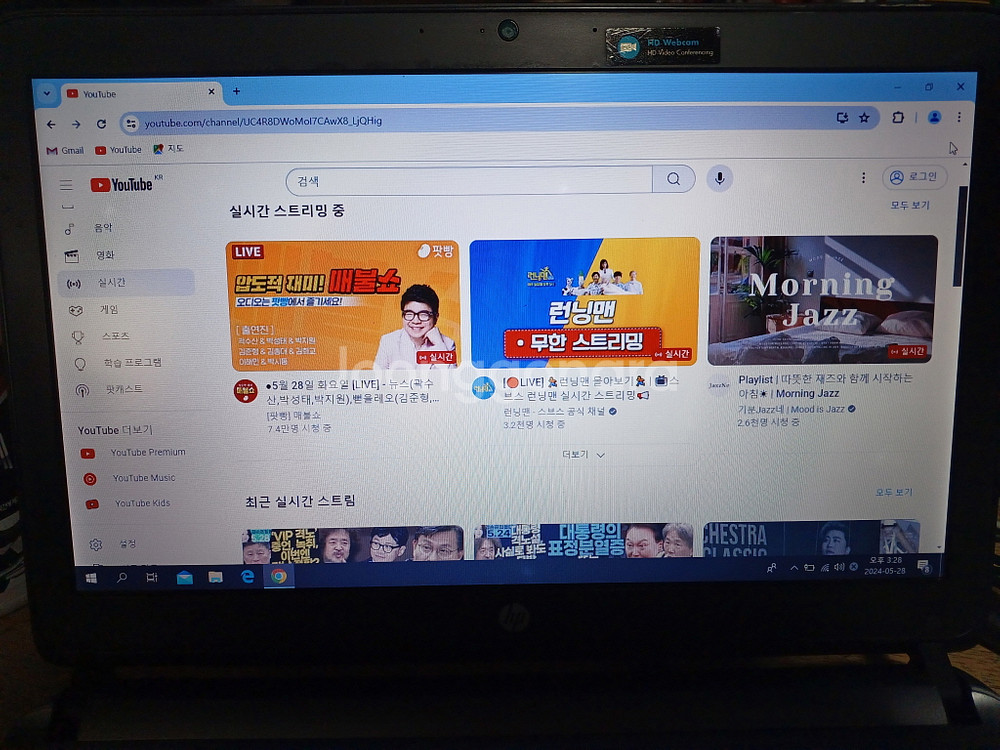
Task: Open the notification center icon
Action: 923,566
